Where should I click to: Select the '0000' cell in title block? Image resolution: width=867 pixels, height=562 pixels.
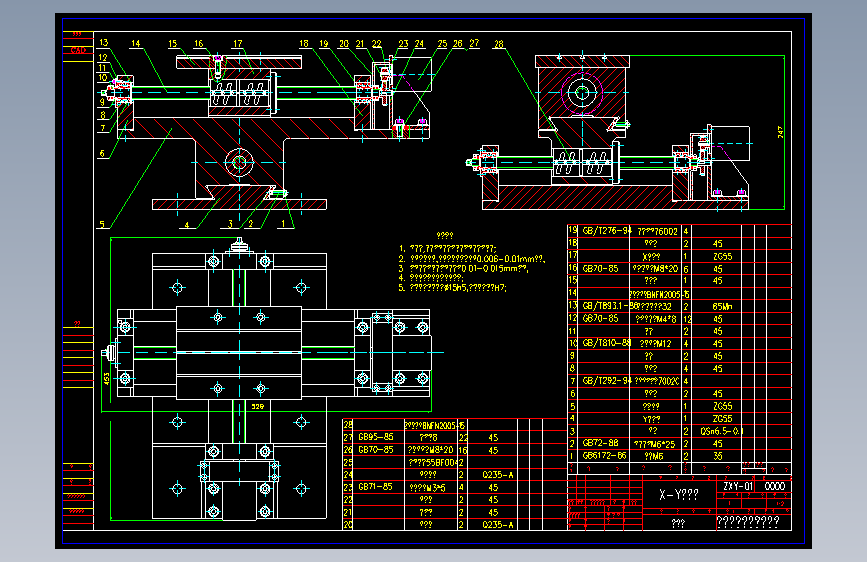click(775, 486)
